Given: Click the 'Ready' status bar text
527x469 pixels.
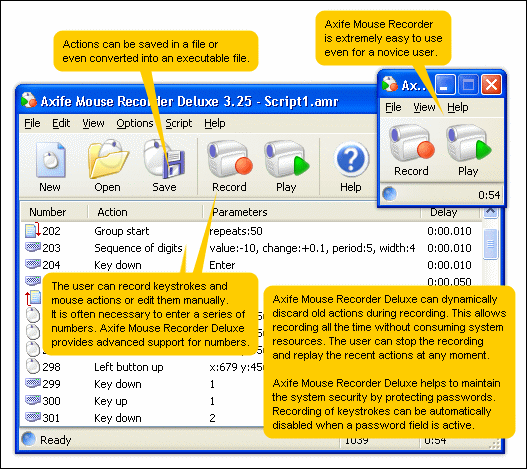Looking at the screenshot, I should (x=56, y=440).
